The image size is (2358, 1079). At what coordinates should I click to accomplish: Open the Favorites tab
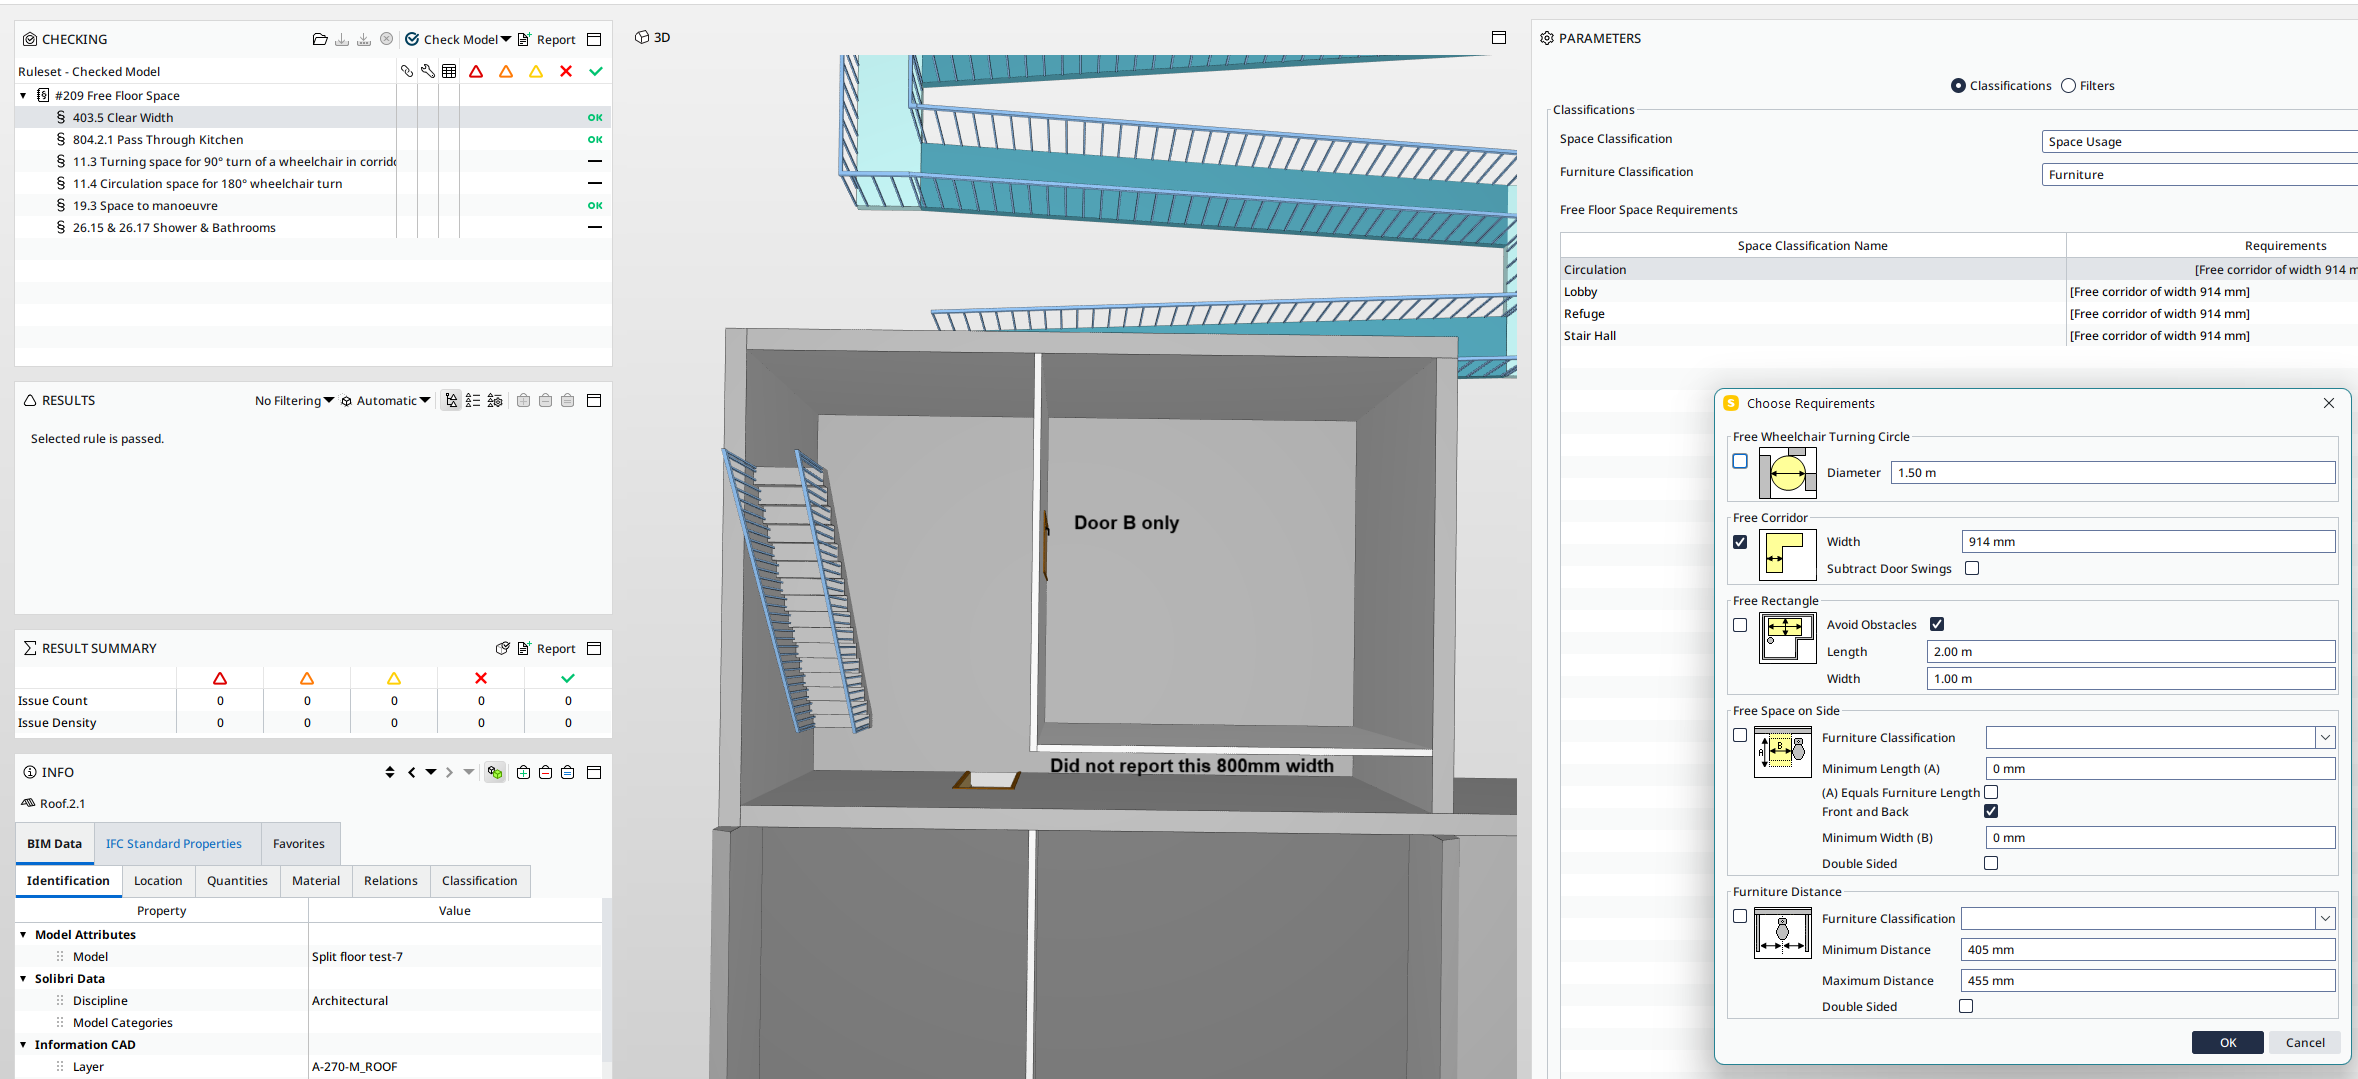(298, 843)
